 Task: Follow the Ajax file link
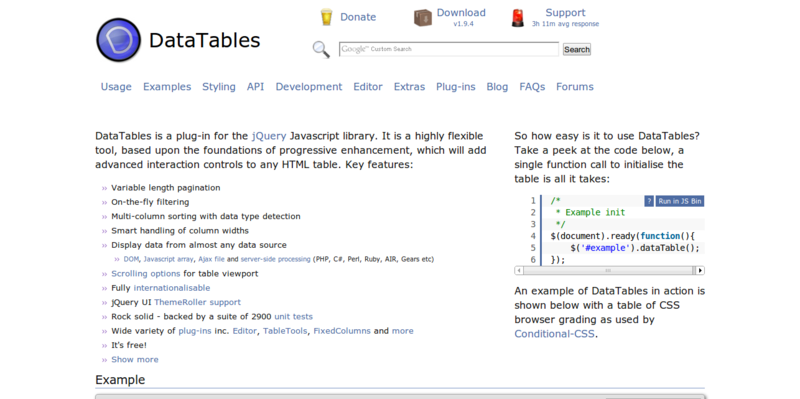click(x=211, y=259)
